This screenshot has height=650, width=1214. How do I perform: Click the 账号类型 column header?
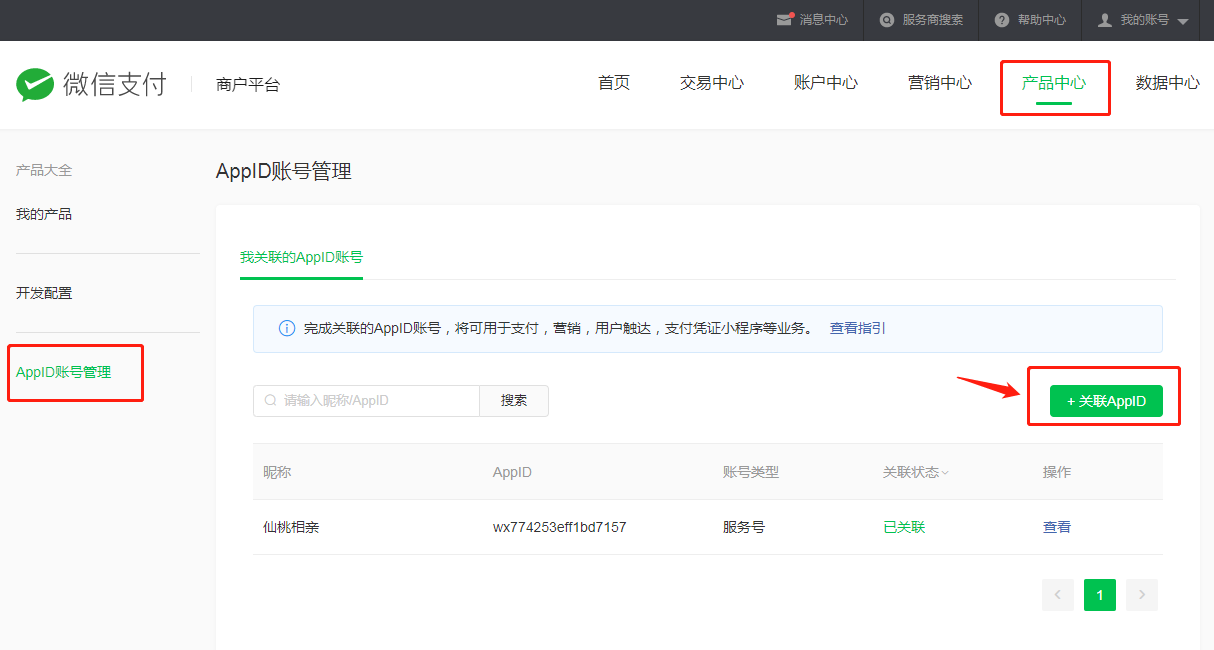coord(751,472)
